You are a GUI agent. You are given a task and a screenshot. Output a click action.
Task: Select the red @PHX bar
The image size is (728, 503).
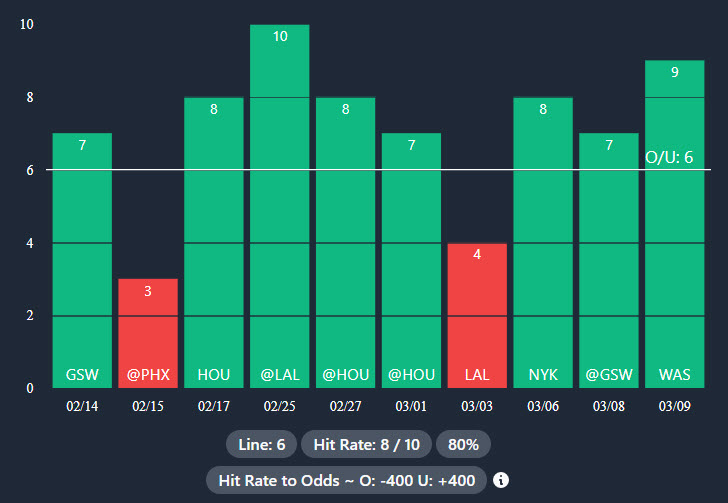click(148, 335)
